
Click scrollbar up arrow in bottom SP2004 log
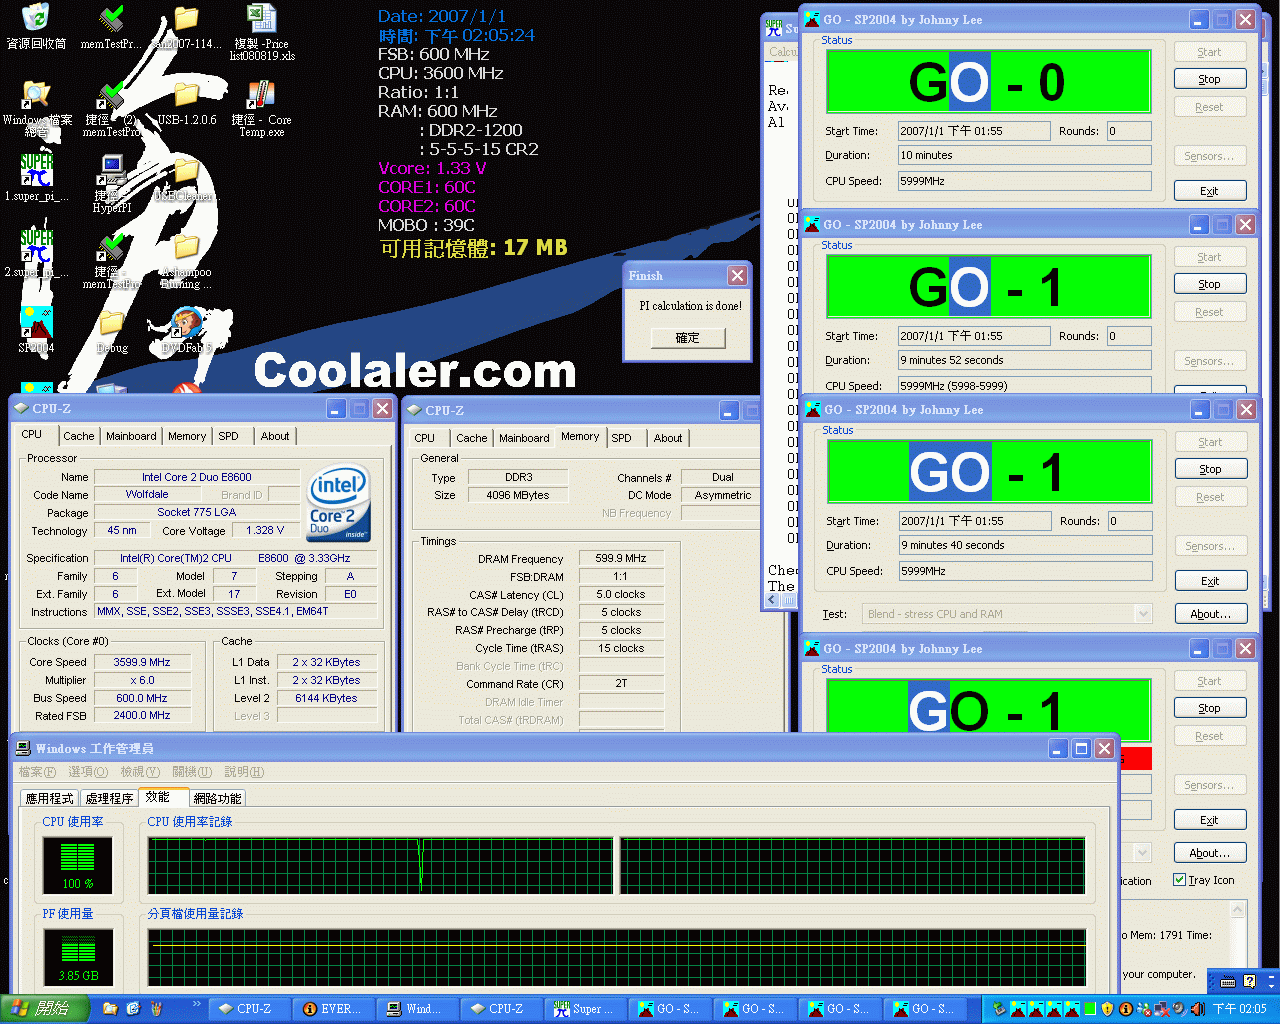(1238, 909)
